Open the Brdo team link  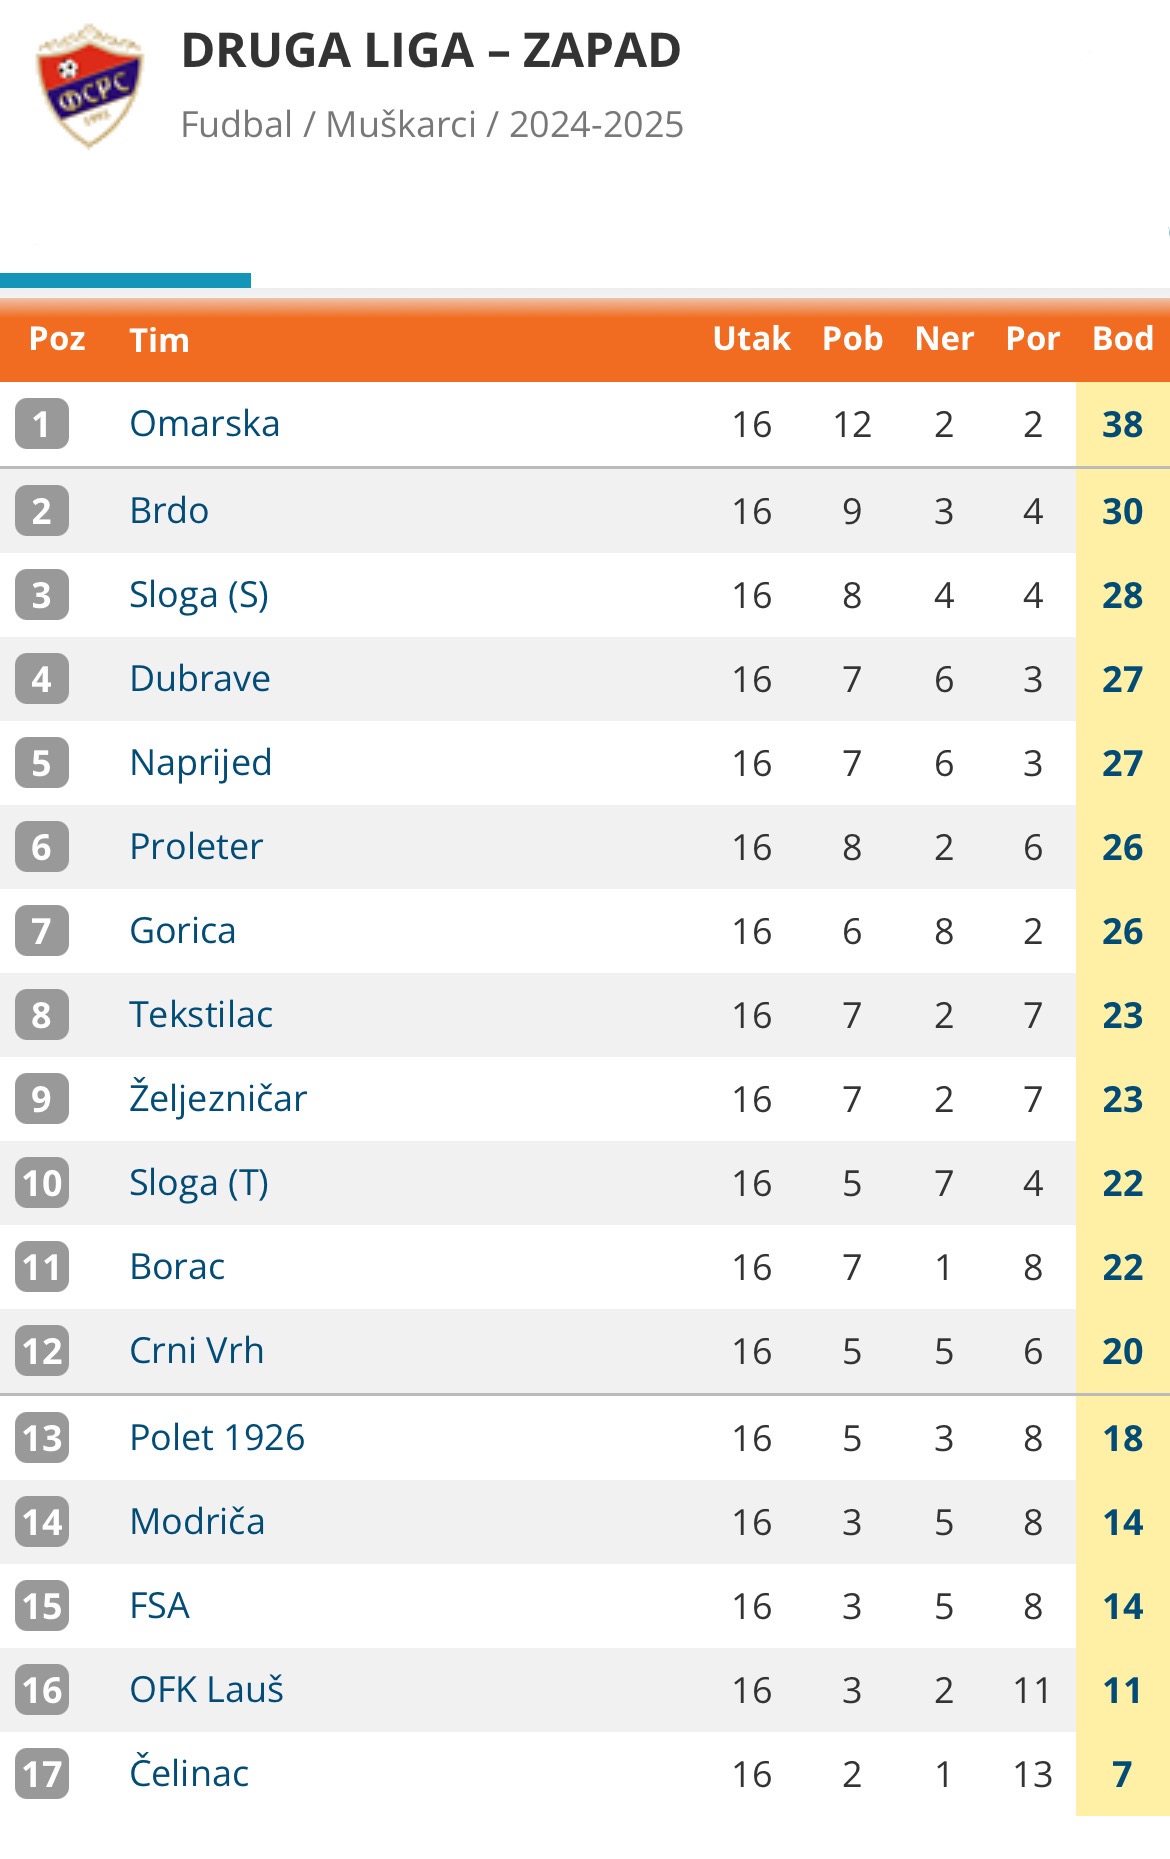tap(169, 511)
